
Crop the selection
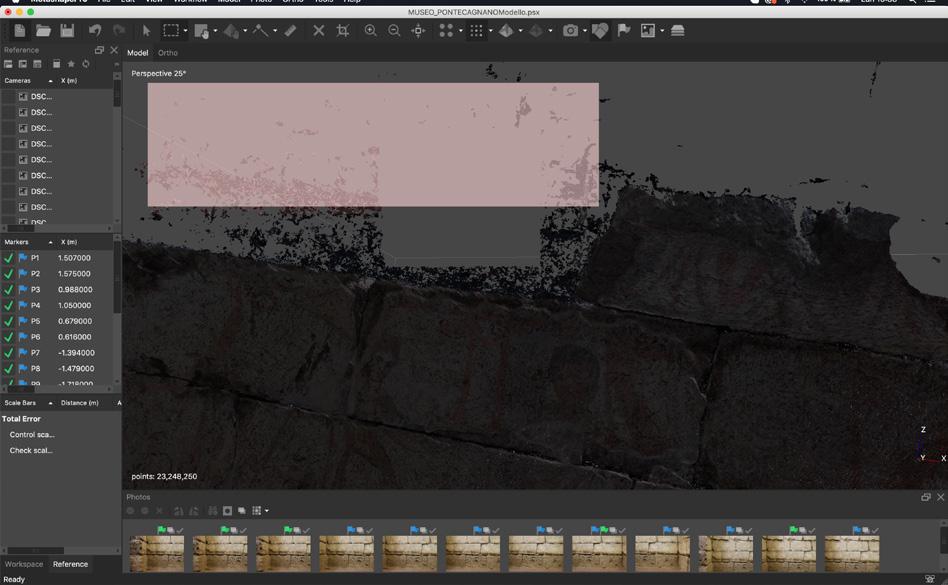(343, 31)
